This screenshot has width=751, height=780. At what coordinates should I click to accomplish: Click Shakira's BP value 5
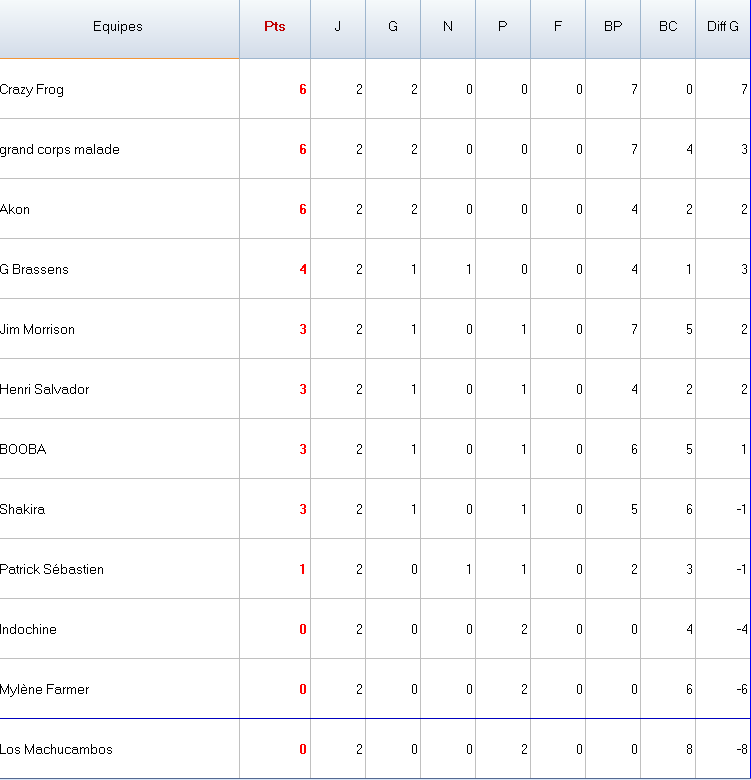[x=634, y=509]
